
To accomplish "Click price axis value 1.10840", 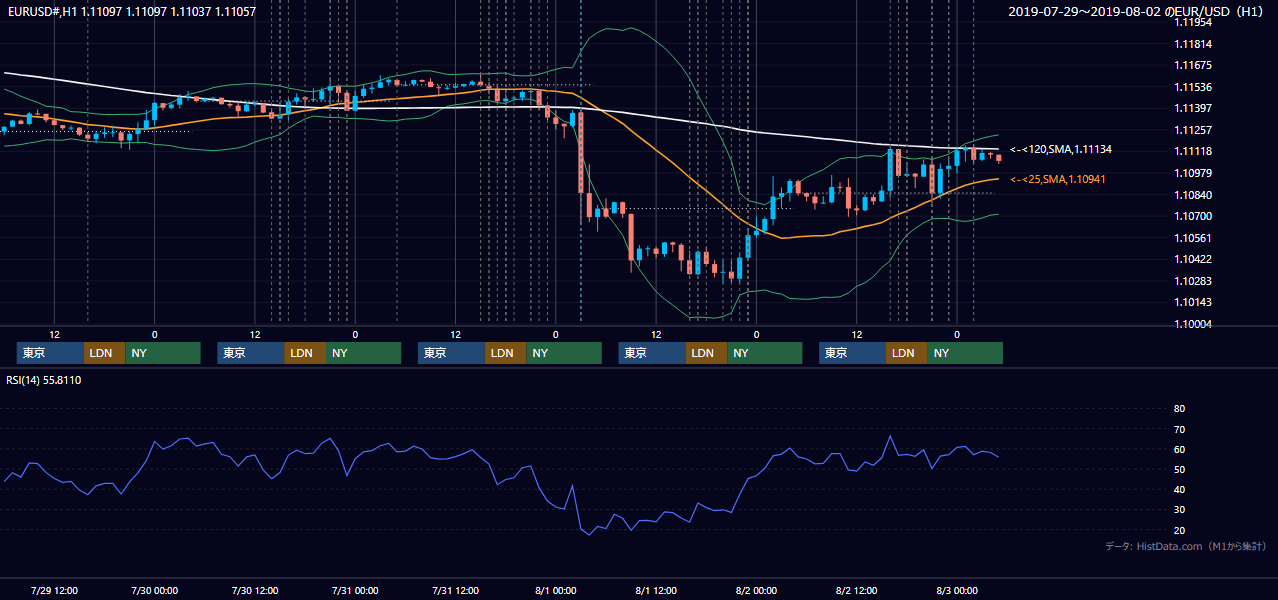I will [x=1193, y=195].
